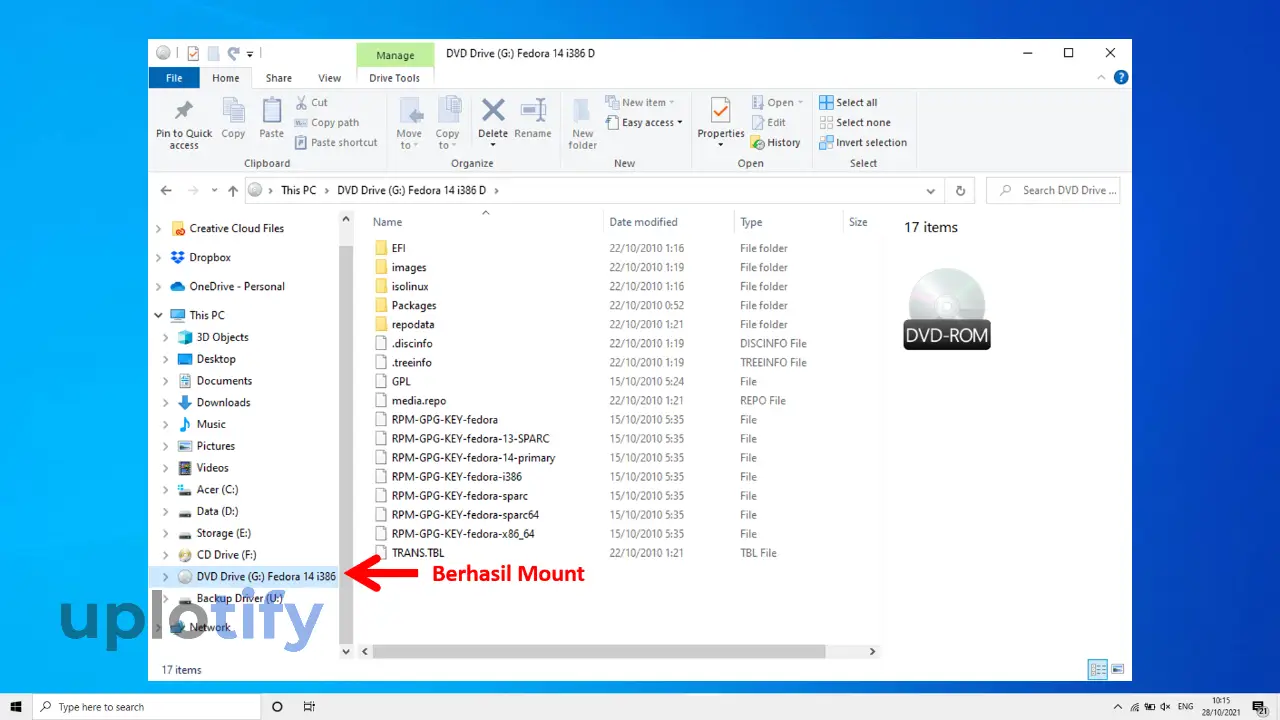Click Invert selection in the ribbon

(863, 142)
